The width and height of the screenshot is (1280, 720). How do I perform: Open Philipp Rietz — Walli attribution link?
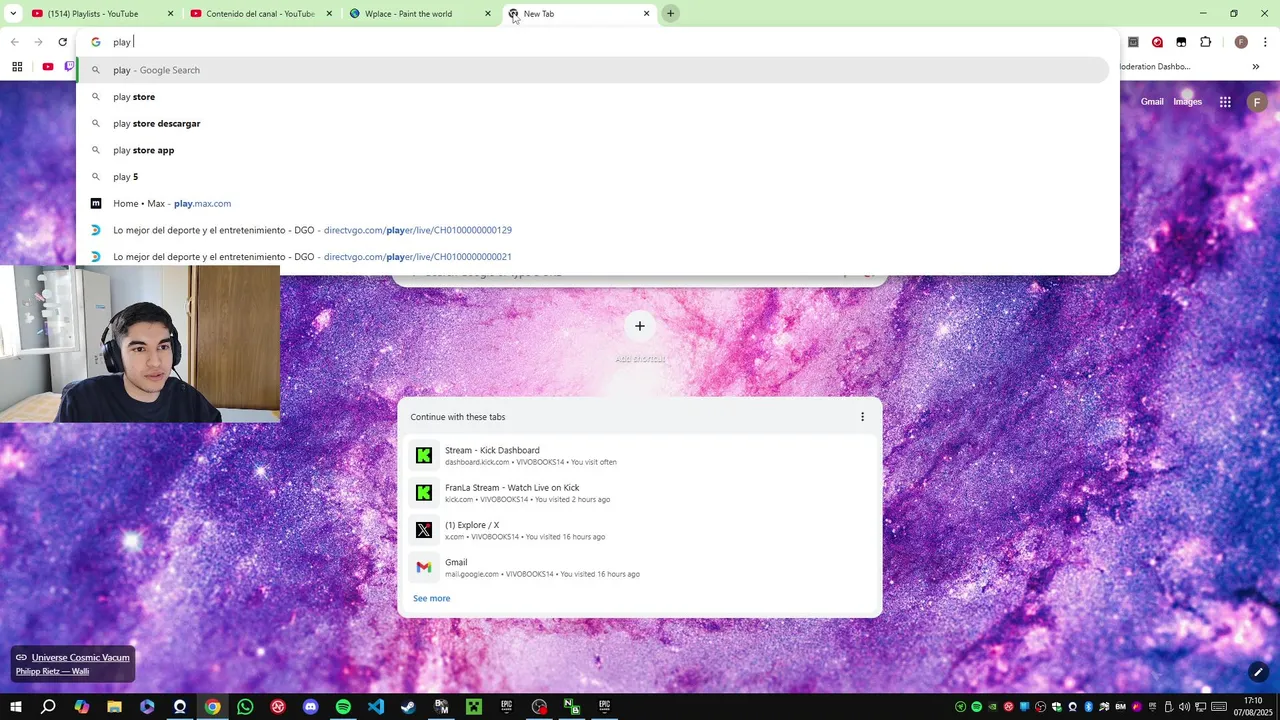tap(52, 671)
